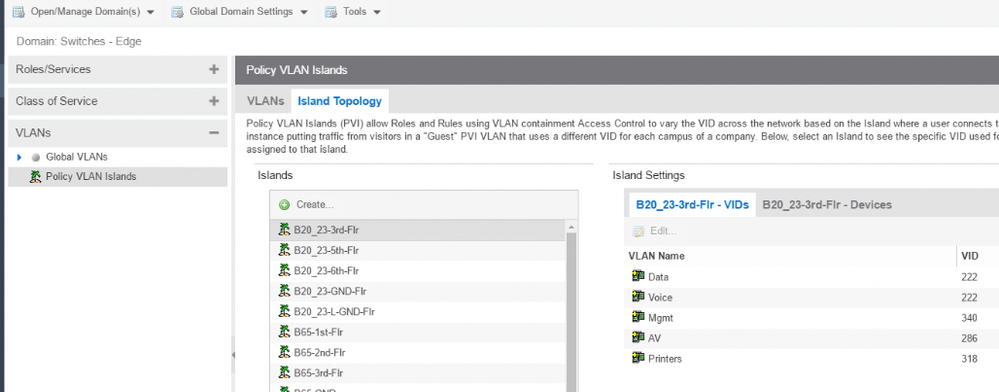Select the Printers VLAN row
The image size is (999, 392).
point(812,358)
